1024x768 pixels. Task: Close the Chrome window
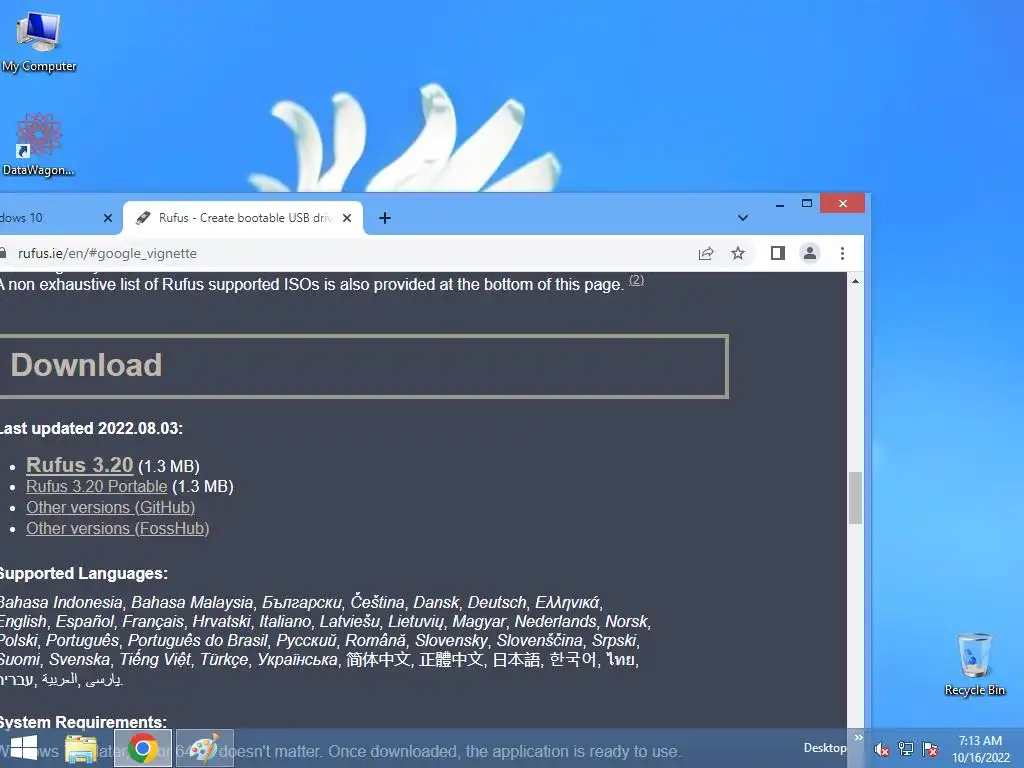pos(842,204)
